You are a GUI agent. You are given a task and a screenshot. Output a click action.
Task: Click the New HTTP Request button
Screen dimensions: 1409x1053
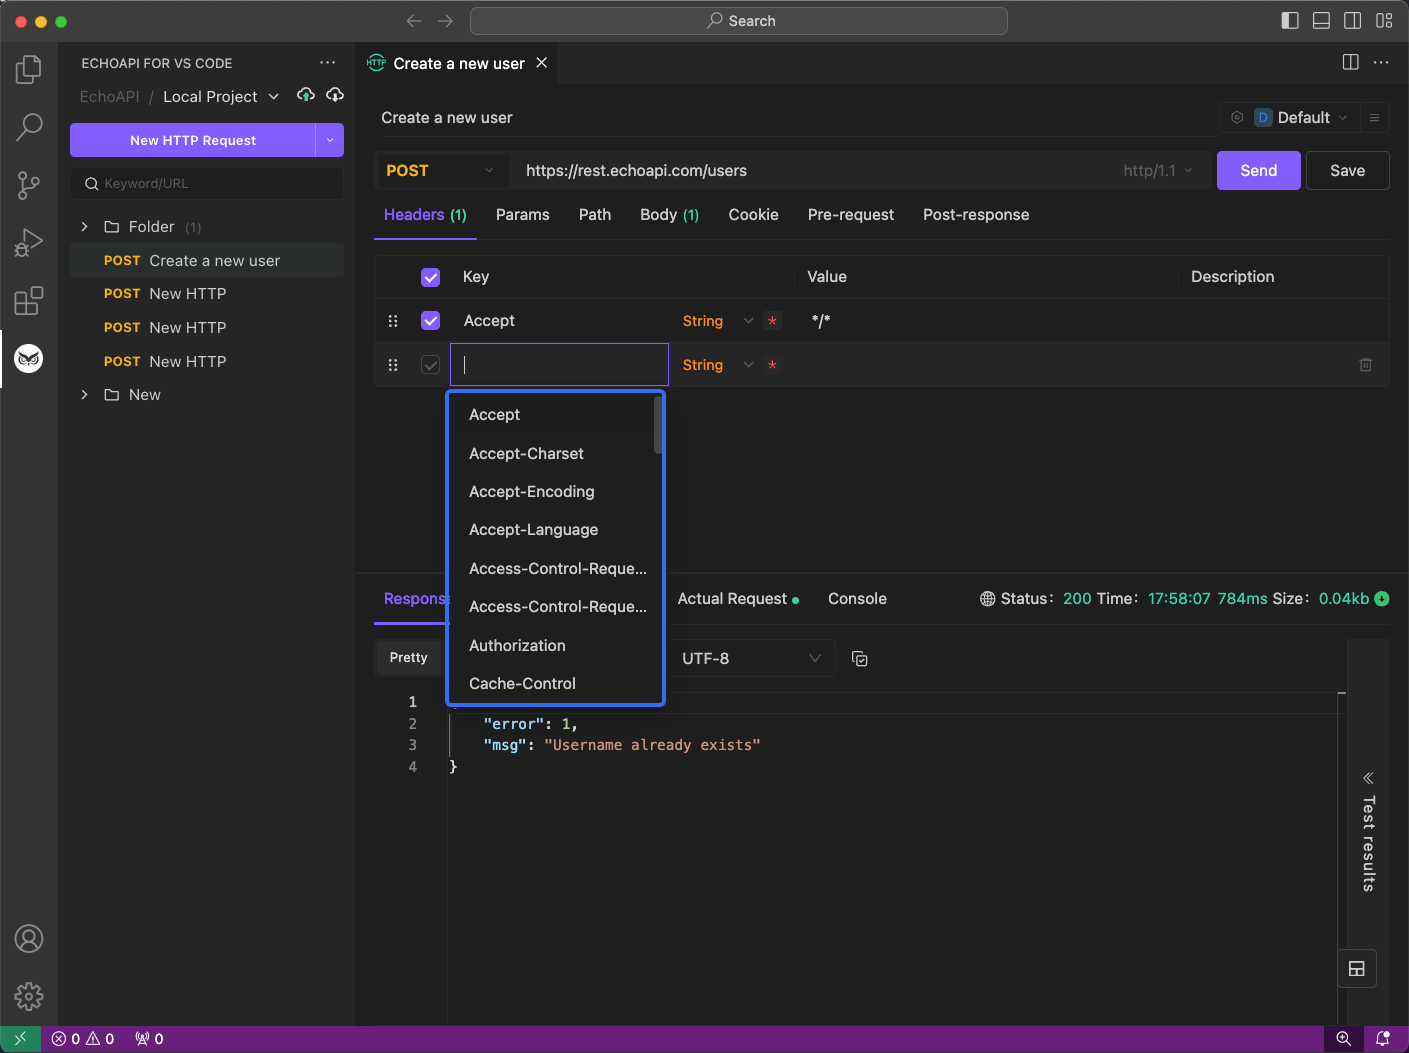click(x=193, y=140)
